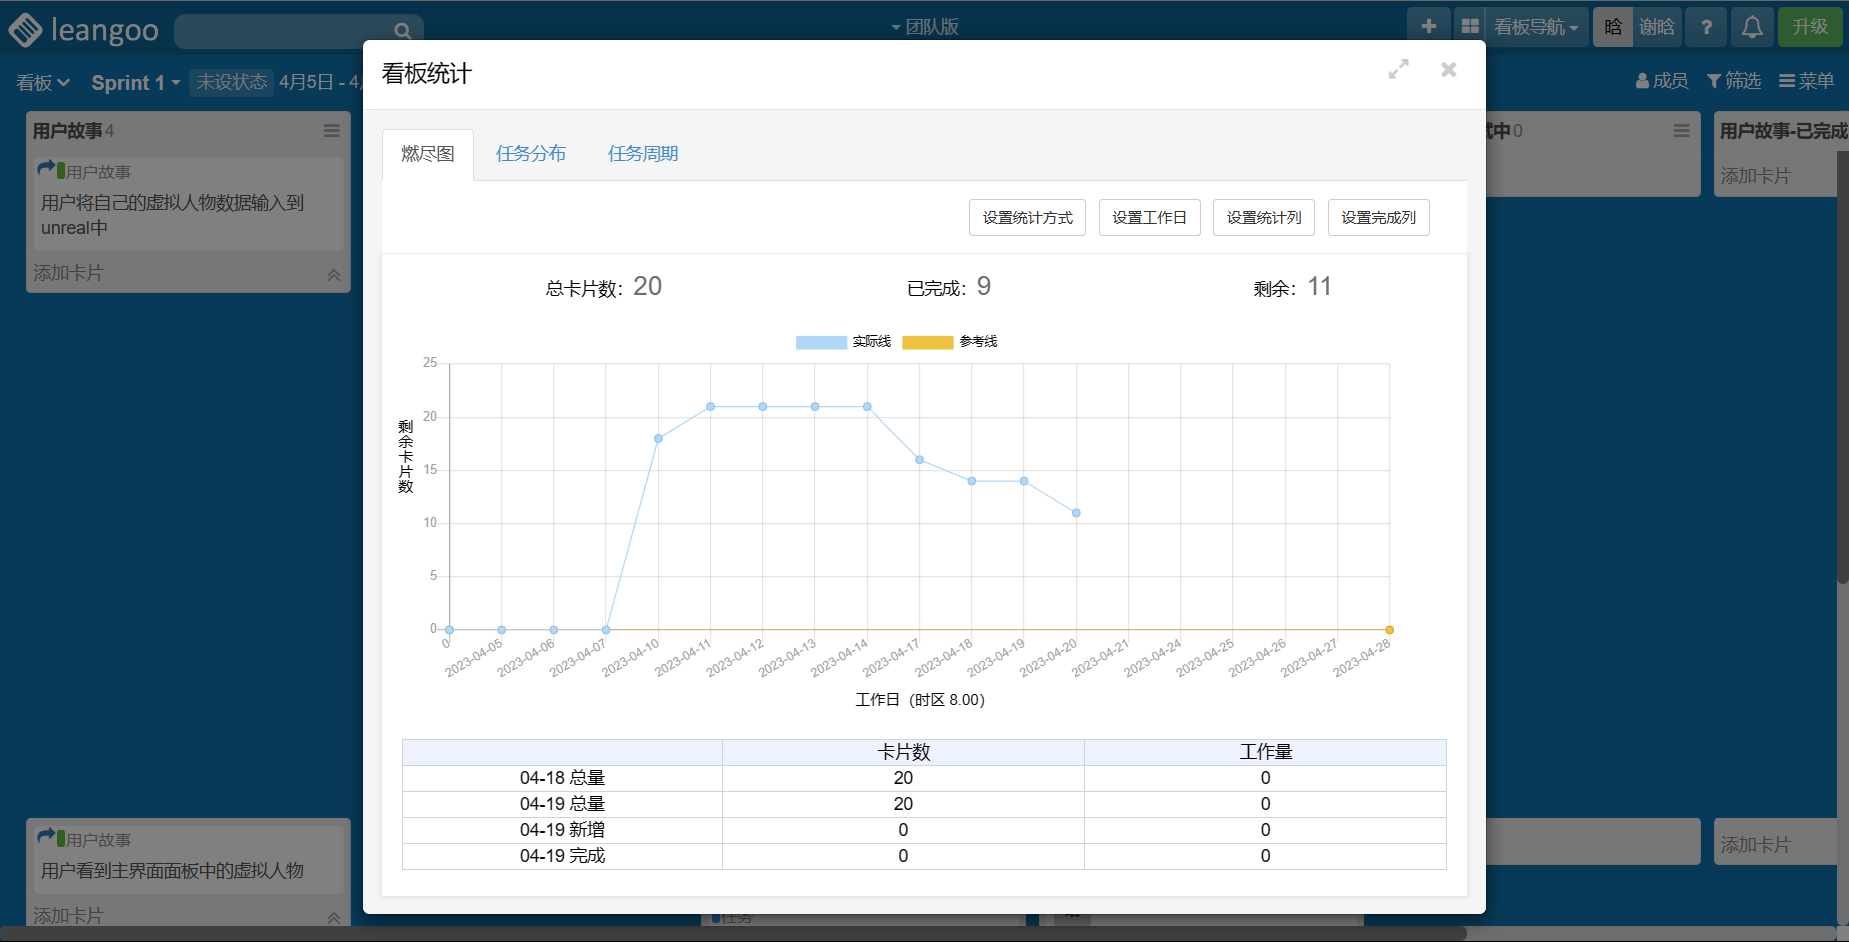Click the 设置统计列 button
1849x942 pixels.
[x=1264, y=218]
